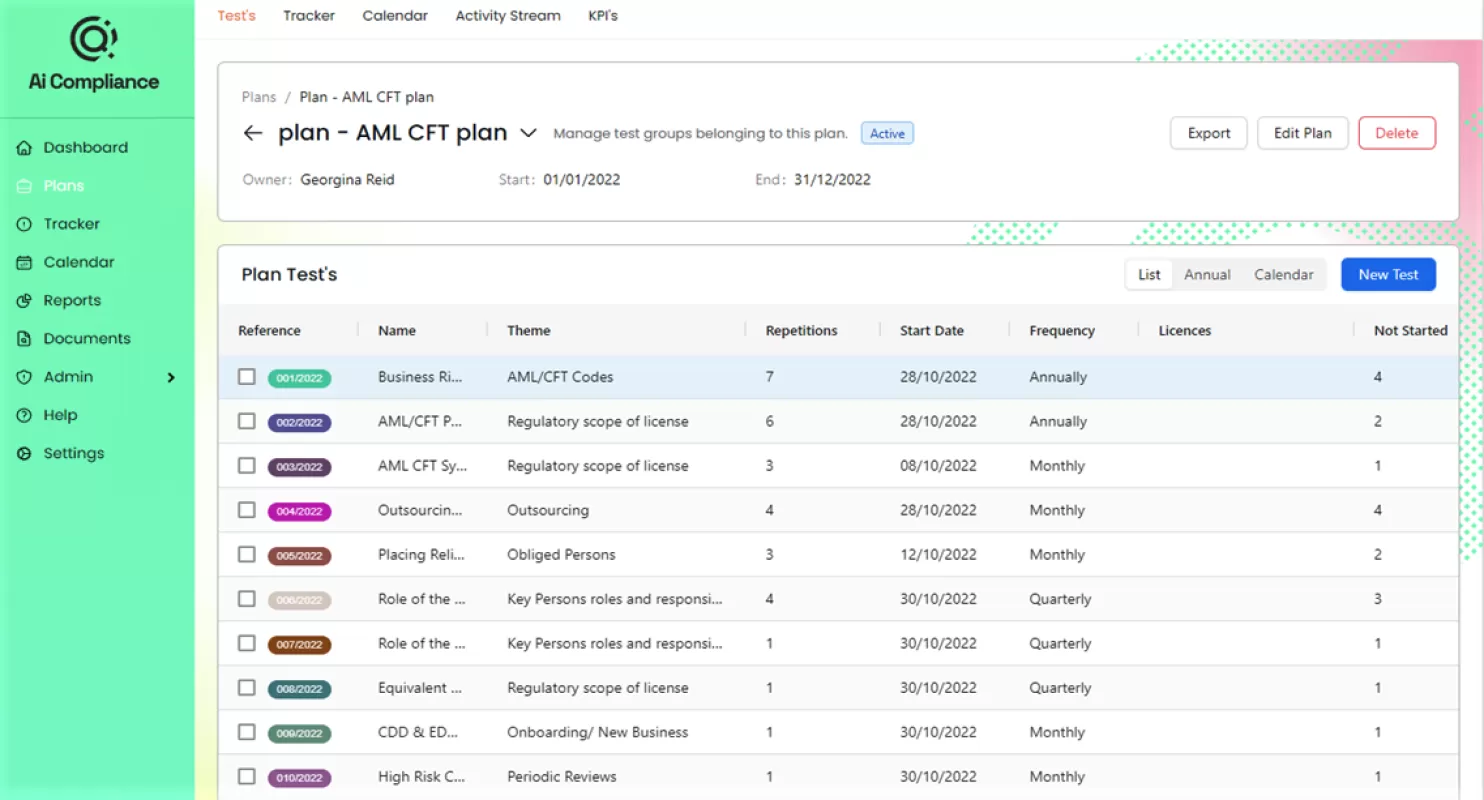
Task: Sort by the Name column header
Action: click(397, 331)
